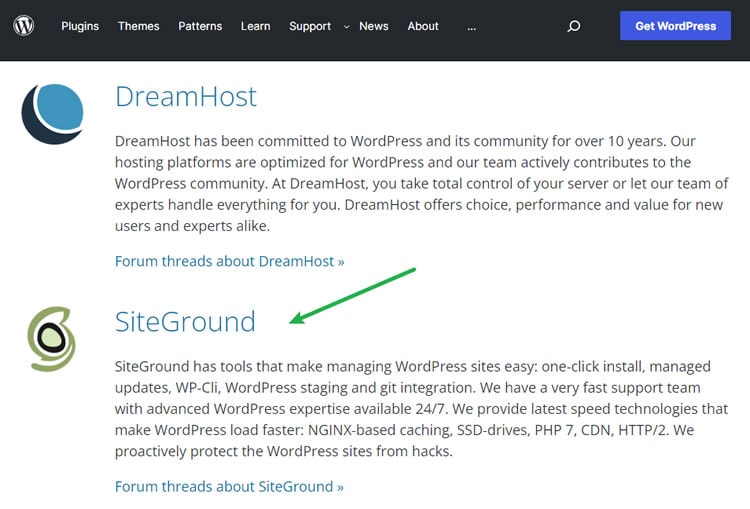The height and width of the screenshot is (509, 750).
Task: Open the DreamHost heading link
Action: coord(186,96)
